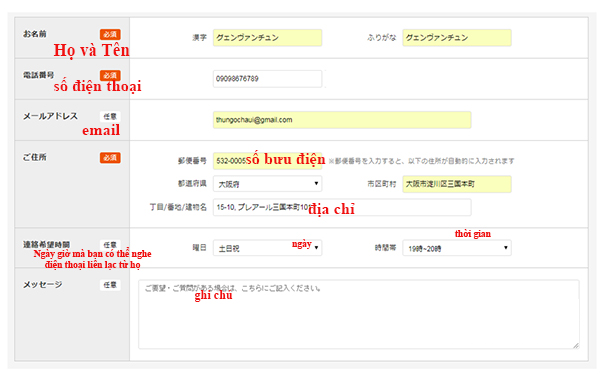Click the 市区町村 city input field

pyautogui.click(x=457, y=184)
